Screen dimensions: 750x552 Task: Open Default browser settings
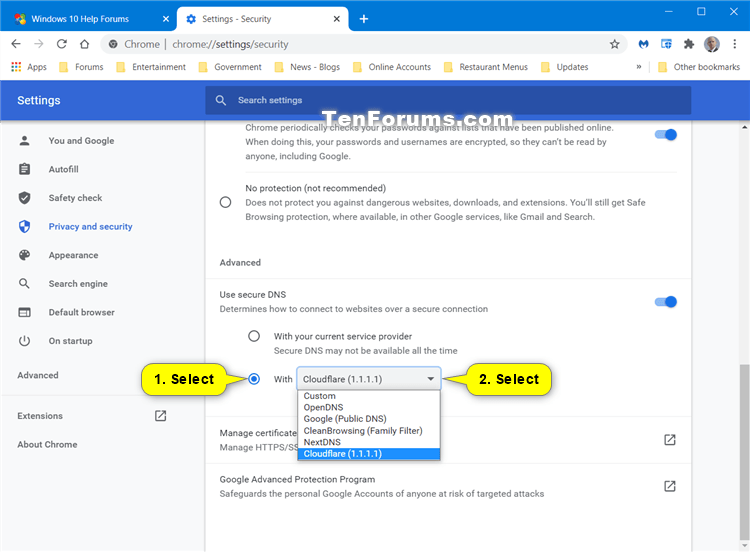[81, 312]
